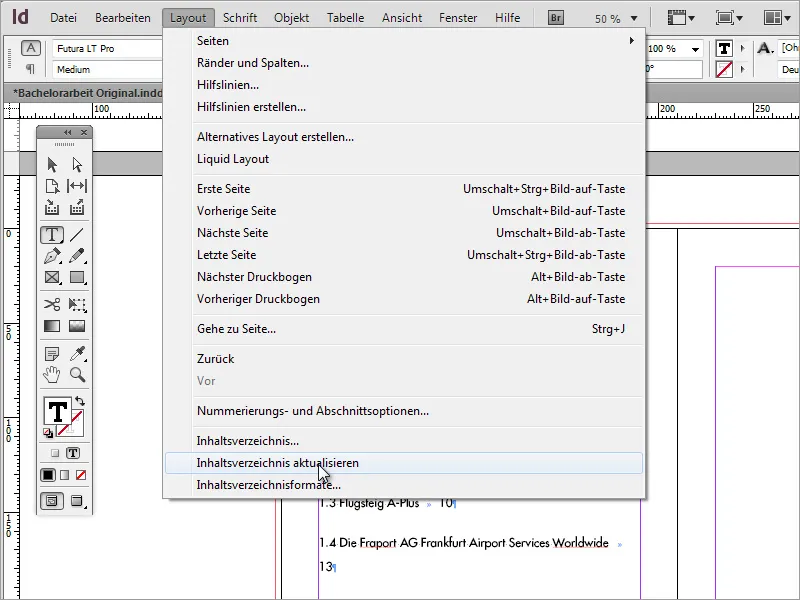Open arrange documents dropdown
Viewport: 800px width, 600px height.
(777, 18)
